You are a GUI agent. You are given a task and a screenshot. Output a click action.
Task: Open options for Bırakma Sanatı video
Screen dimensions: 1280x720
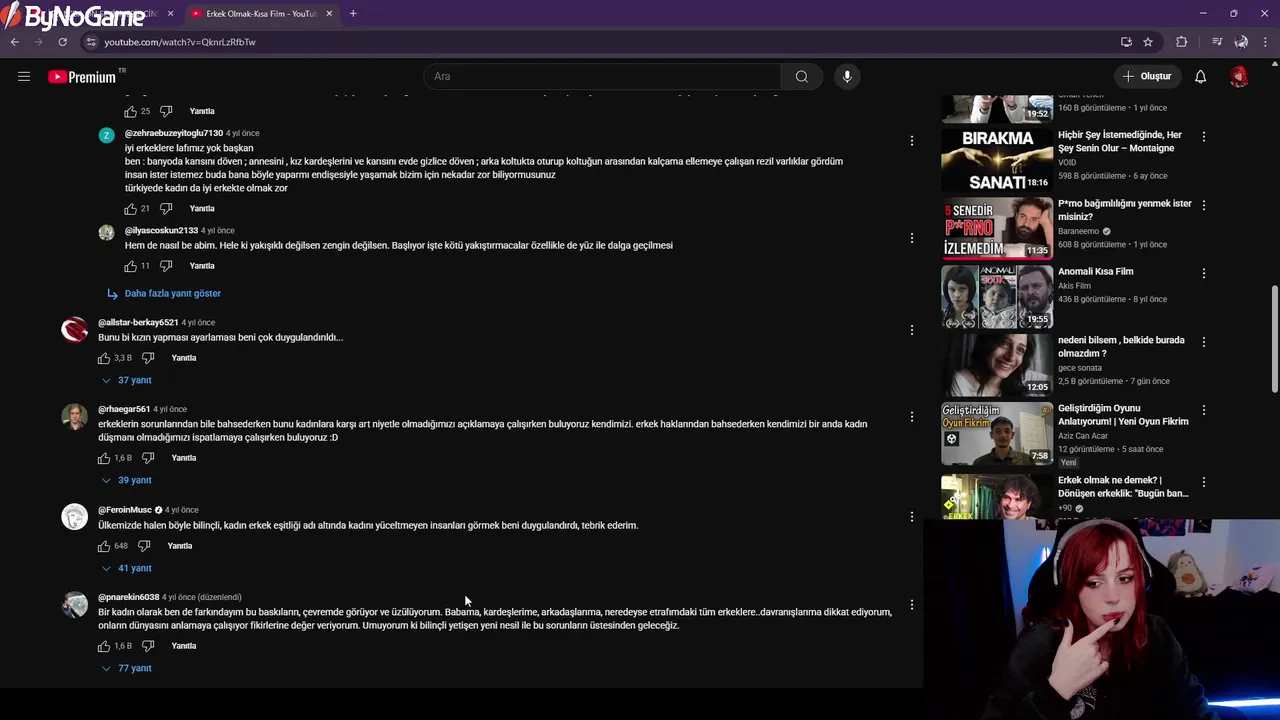tap(1204, 136)
